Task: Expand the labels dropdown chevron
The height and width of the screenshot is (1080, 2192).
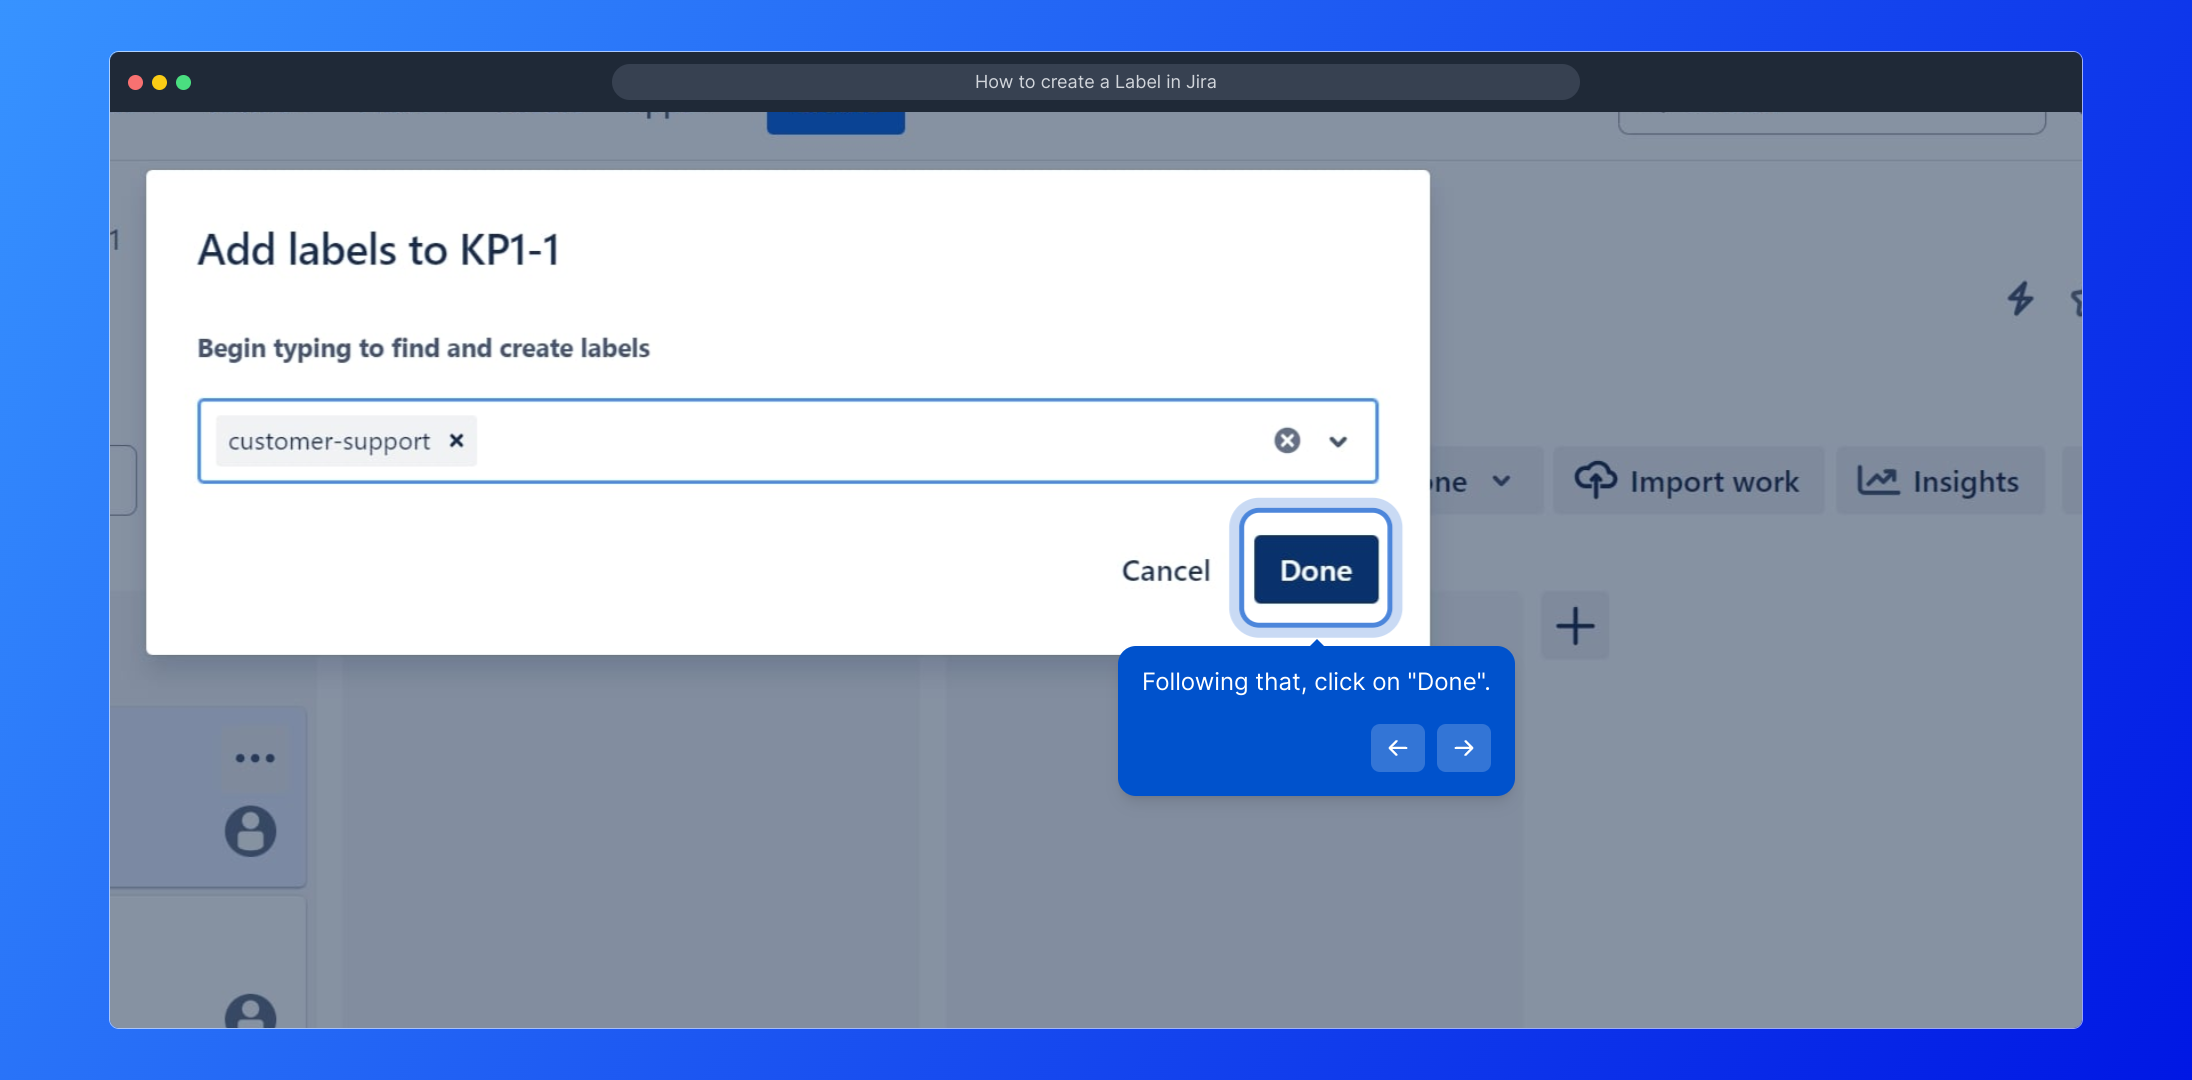Action: (1338, 441)
